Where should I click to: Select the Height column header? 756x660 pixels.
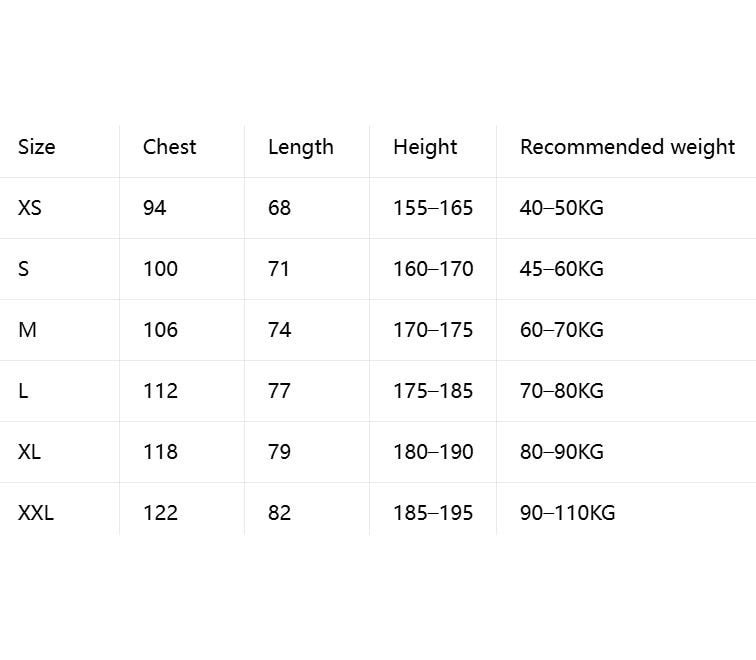tap(425, 148)
